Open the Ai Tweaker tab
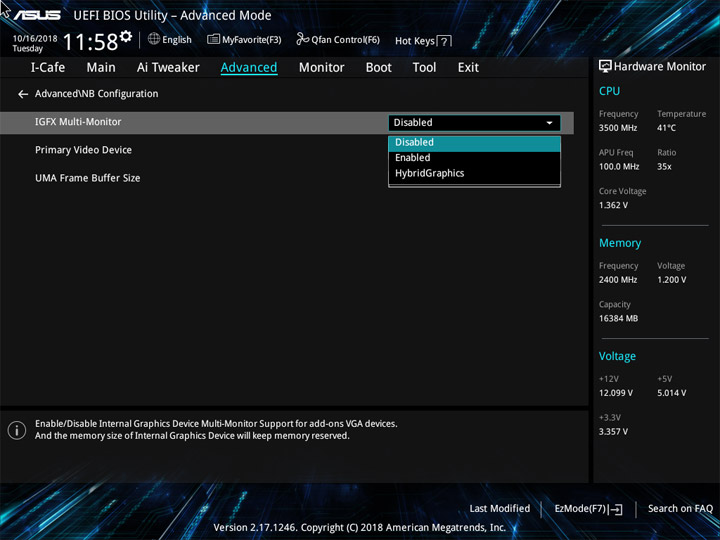 tap(168, 68)
